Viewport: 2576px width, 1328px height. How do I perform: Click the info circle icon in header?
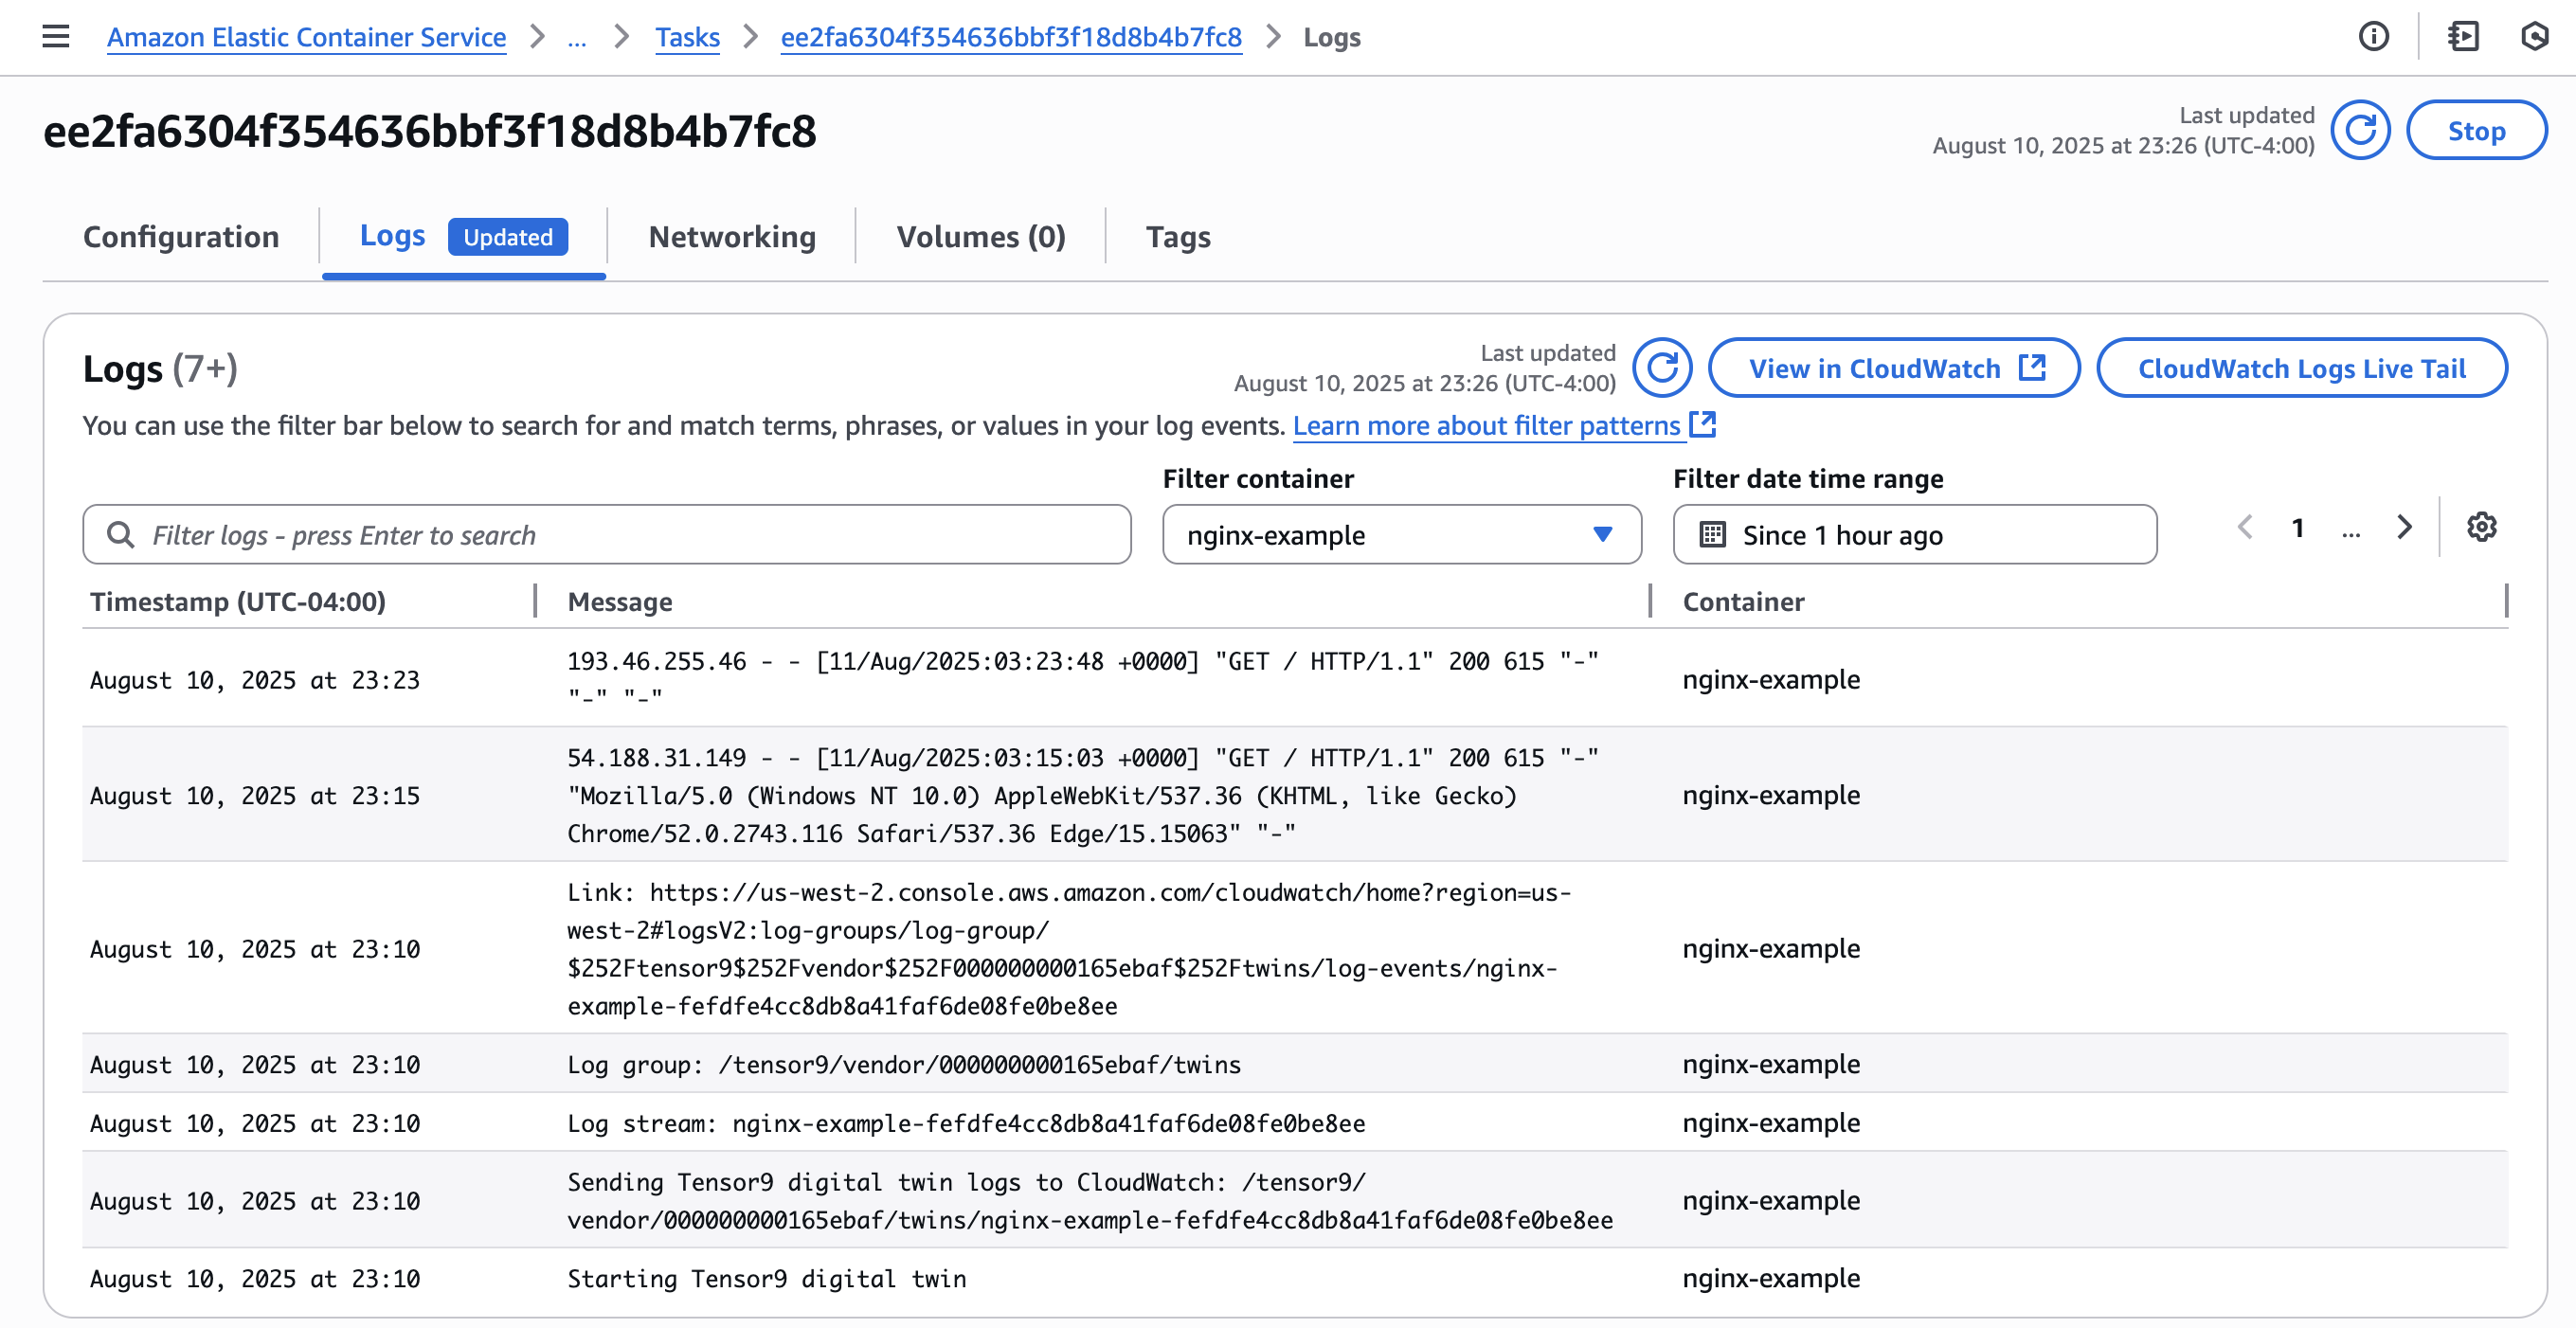[x=2373, y=37]
